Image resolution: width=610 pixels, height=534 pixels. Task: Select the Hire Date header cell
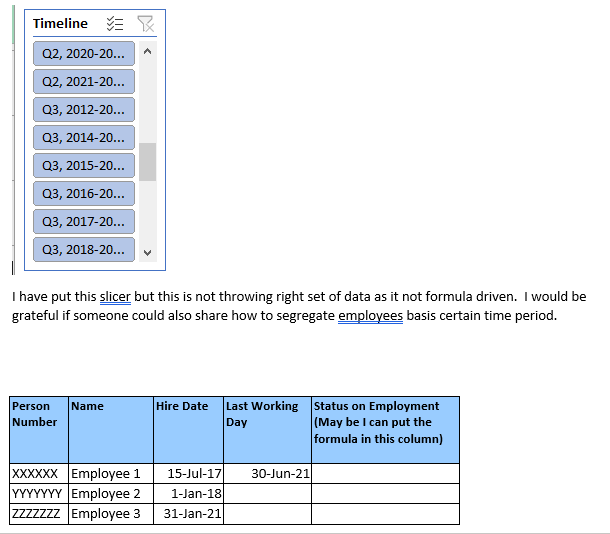click(189, 430)
